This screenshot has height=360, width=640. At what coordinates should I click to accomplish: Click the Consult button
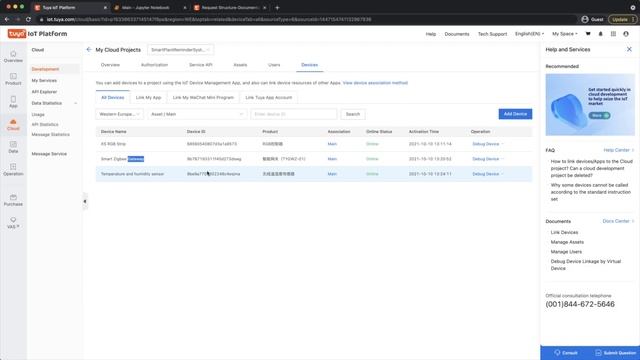566,353
